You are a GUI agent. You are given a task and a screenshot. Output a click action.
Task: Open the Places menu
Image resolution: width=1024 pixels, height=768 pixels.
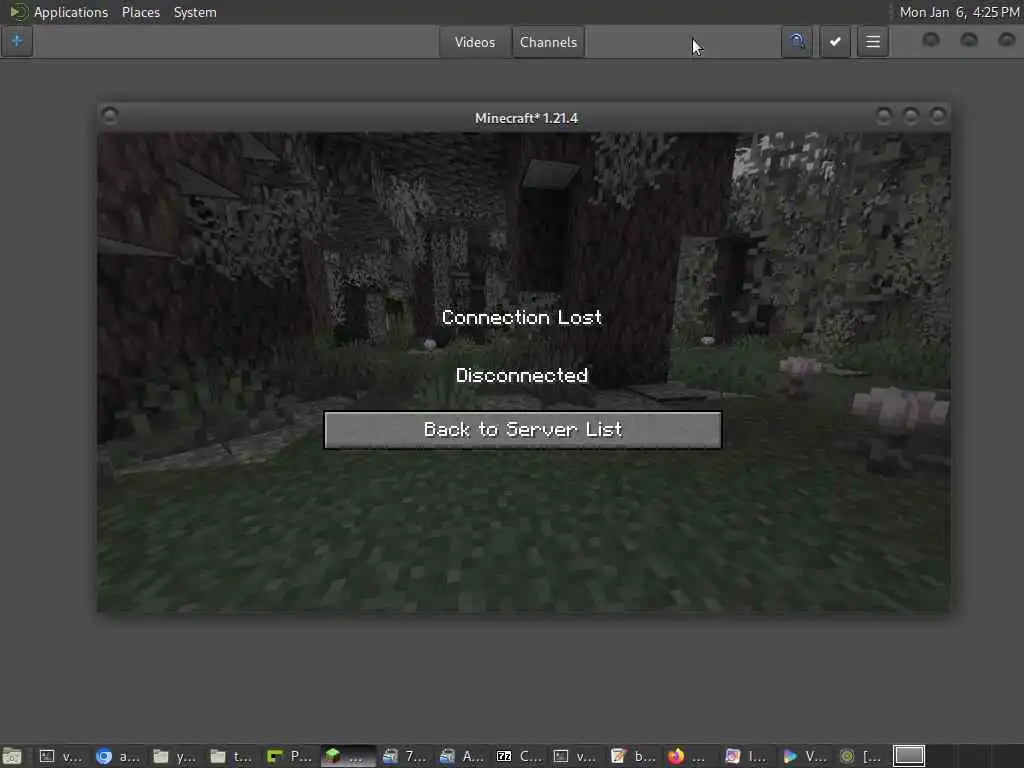click(x=141, y=12)
